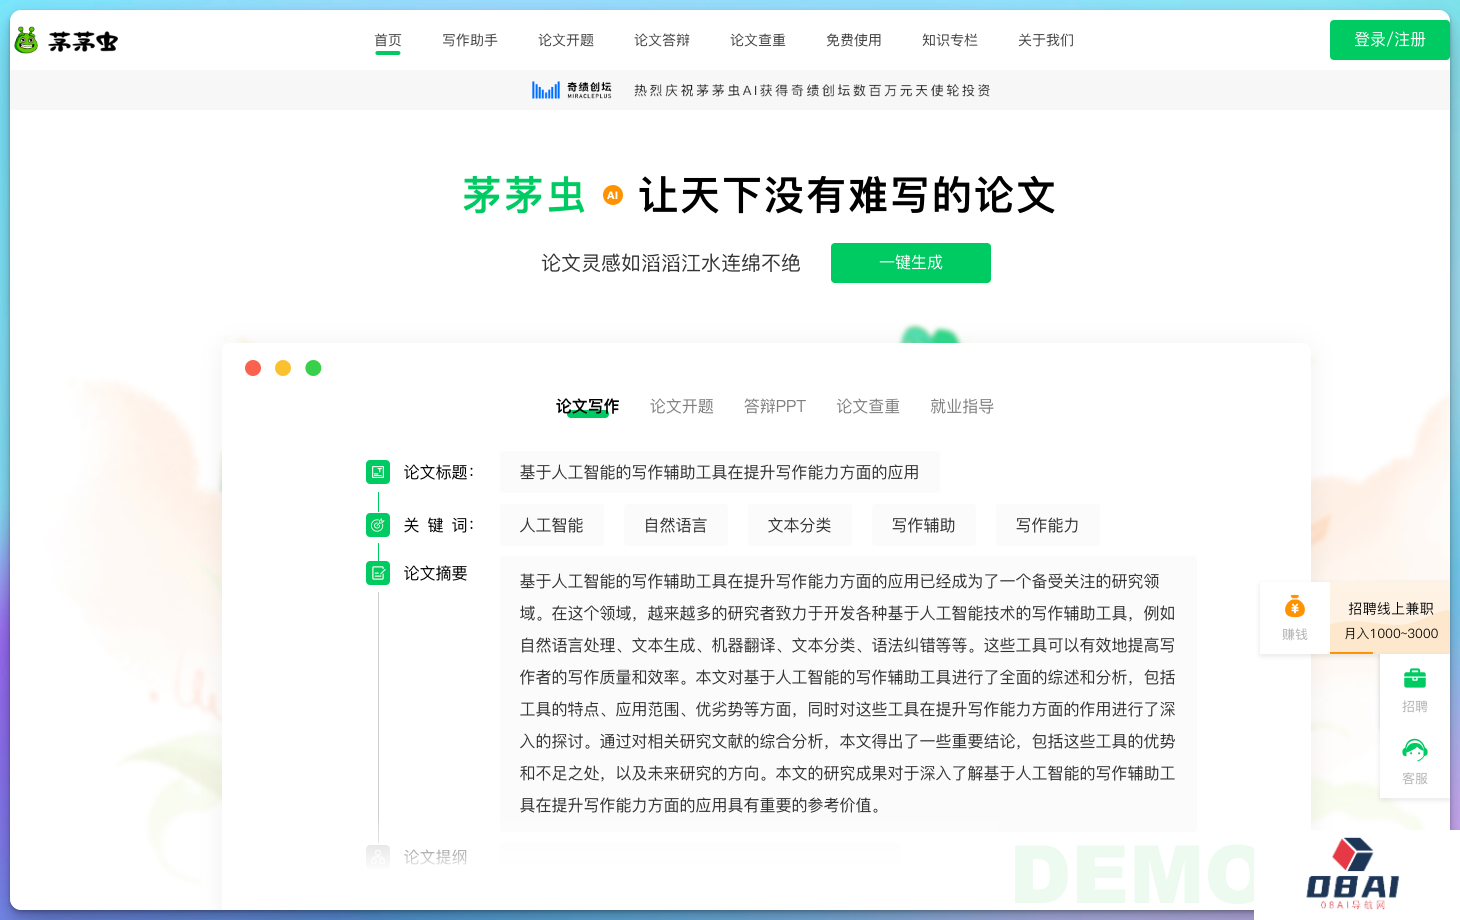Click the yellow window dot in demo card
Viewport: 1460px width, 920px height.
(283, 368)
